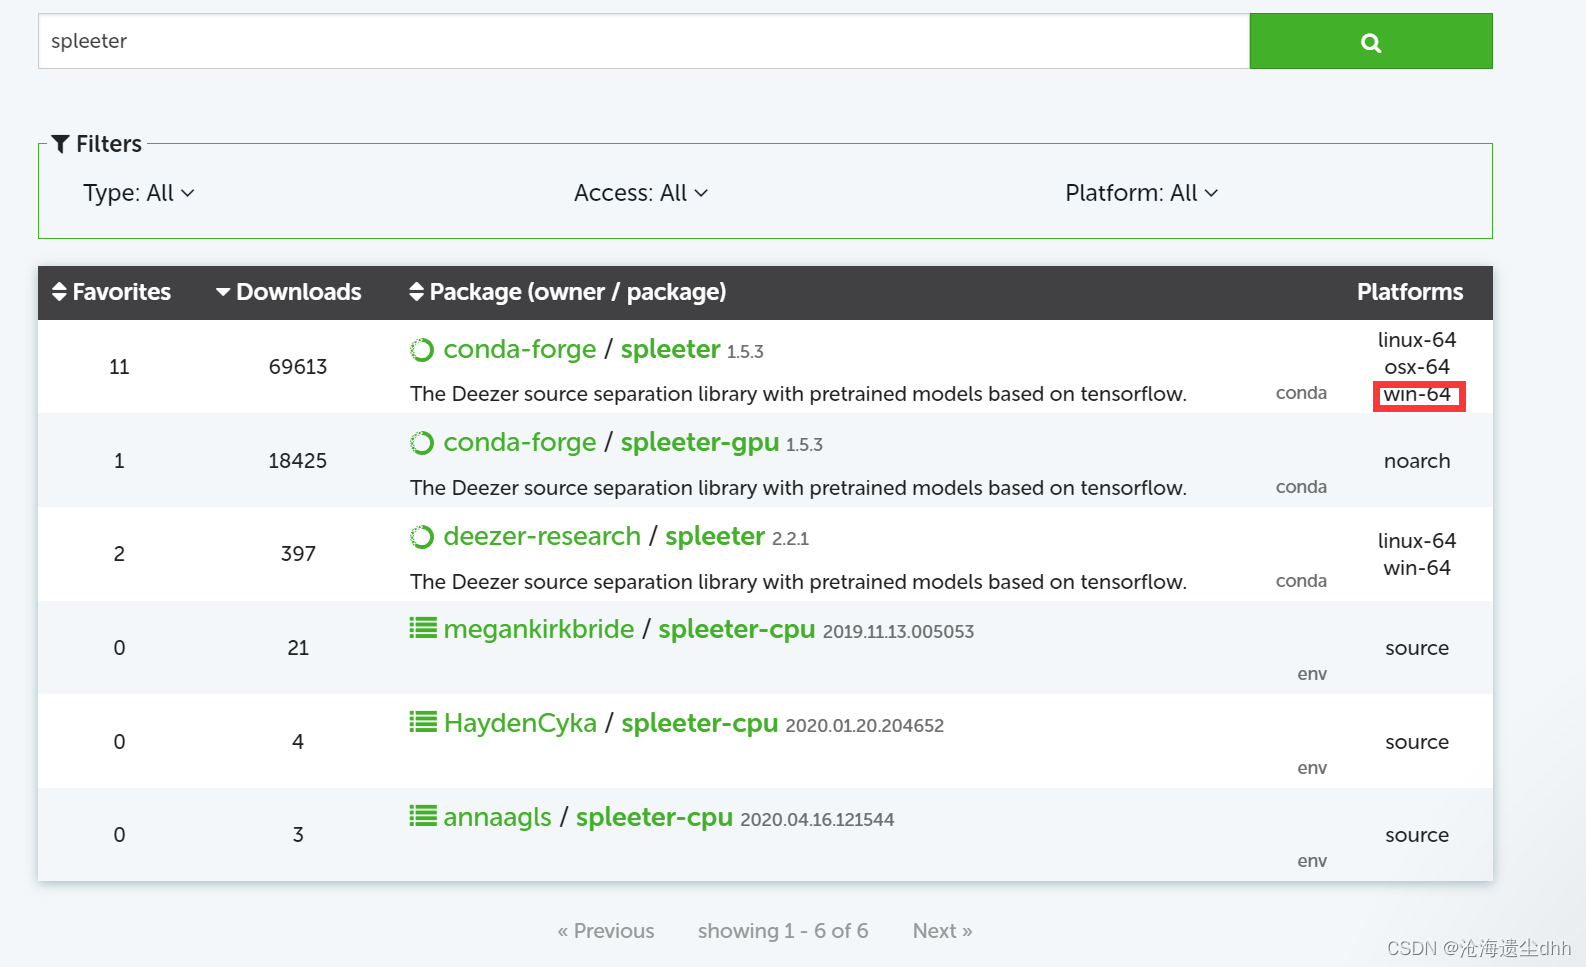Click the funnel icon next to Filters
The image size is (1586, 967).
61,144
